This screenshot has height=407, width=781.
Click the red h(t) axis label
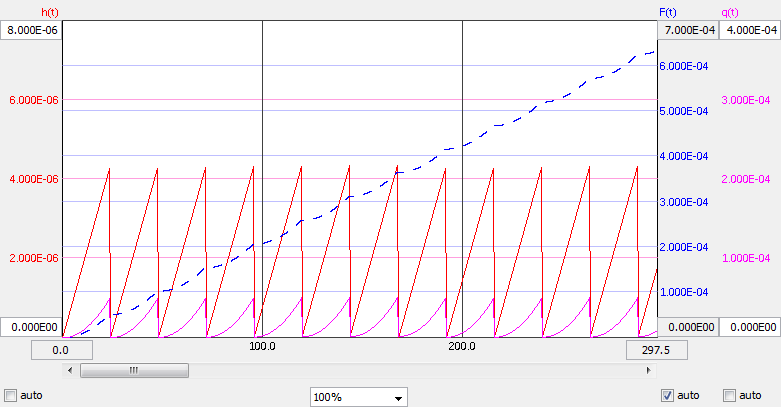coord(49,12)
